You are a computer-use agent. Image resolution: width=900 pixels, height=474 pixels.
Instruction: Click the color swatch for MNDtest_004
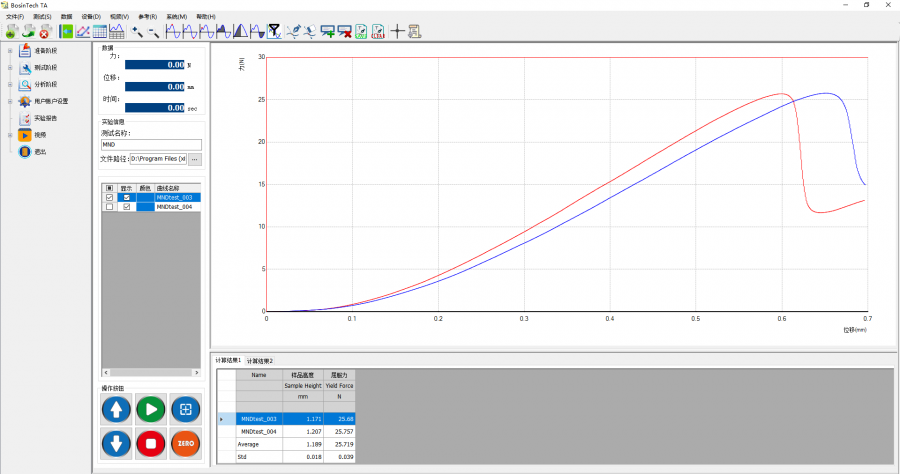coord(146,207)
